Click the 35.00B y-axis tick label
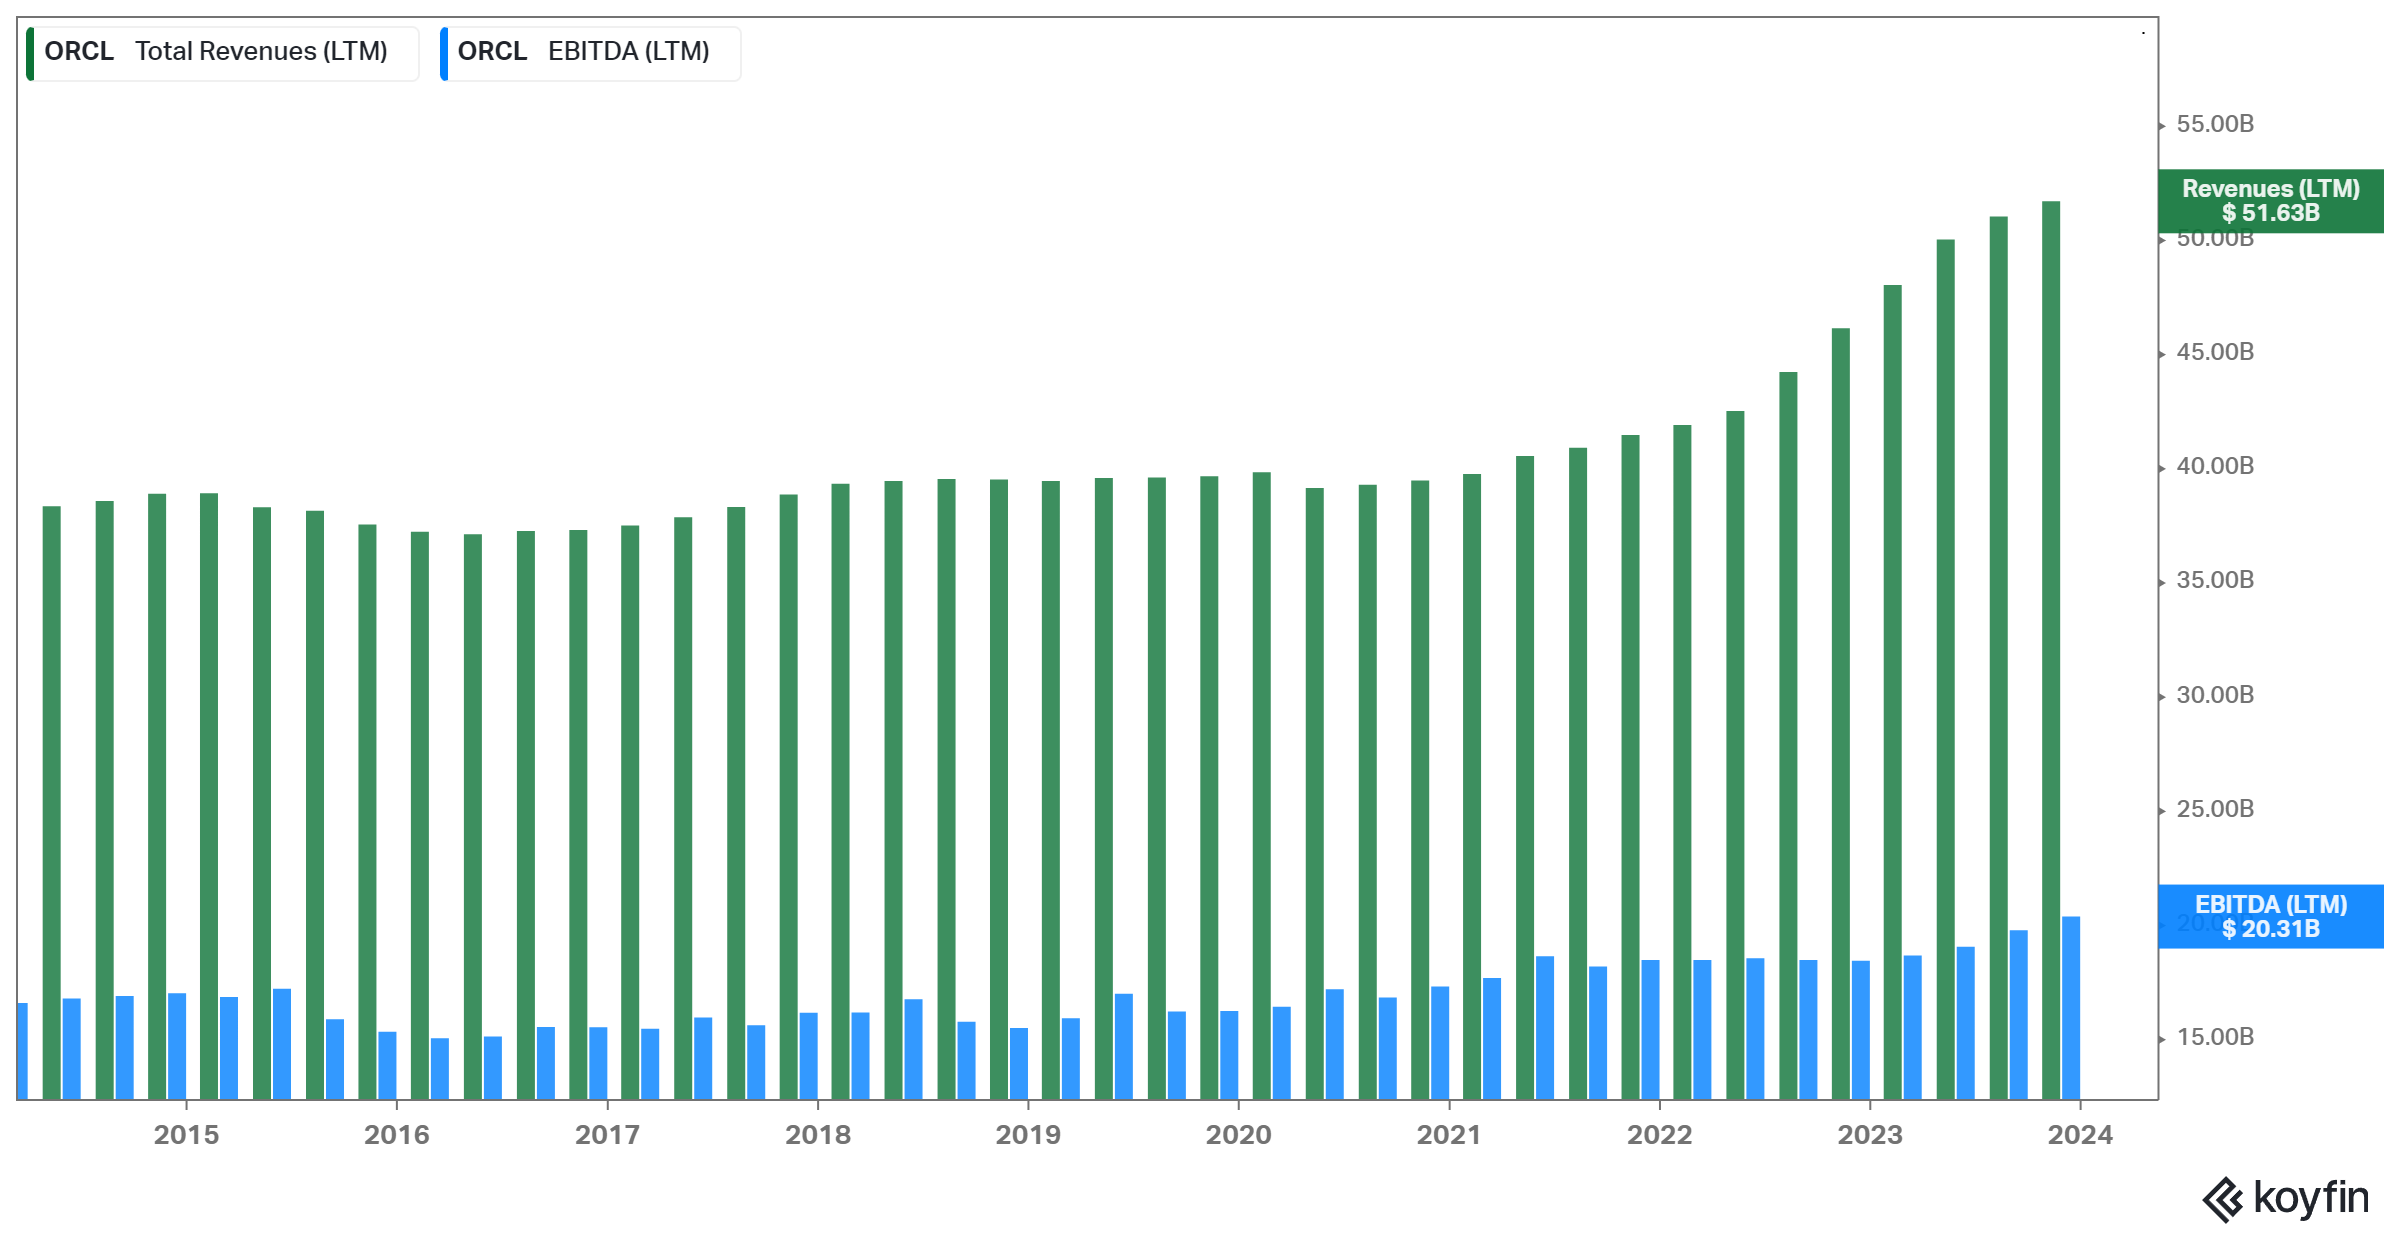Image resolution: width=2400 pixels, height=1240 pixels. (x=2215, y=580)
